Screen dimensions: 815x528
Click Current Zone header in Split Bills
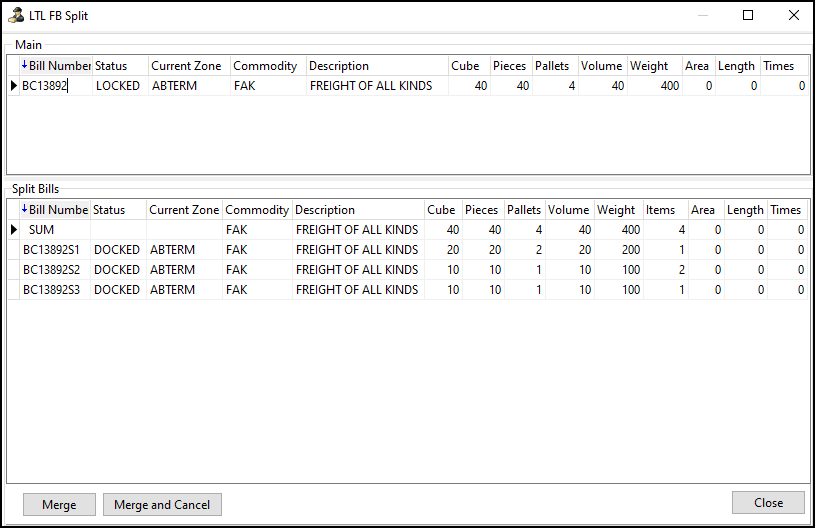point(185,210)
